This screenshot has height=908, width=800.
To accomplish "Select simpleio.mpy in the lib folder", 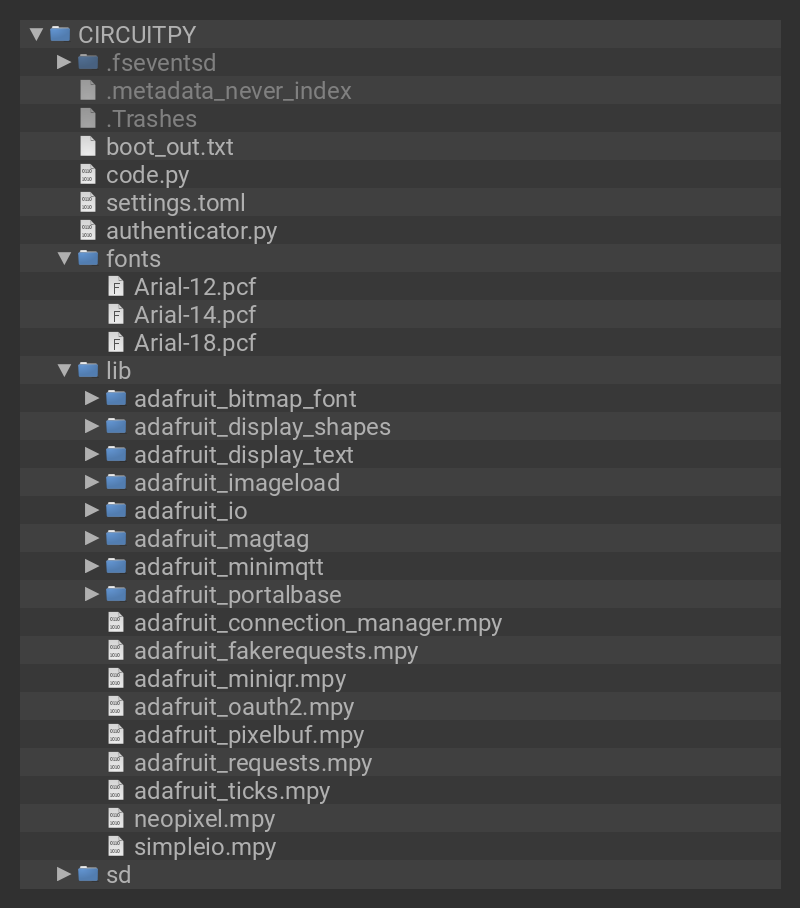I will click(204, 847).
